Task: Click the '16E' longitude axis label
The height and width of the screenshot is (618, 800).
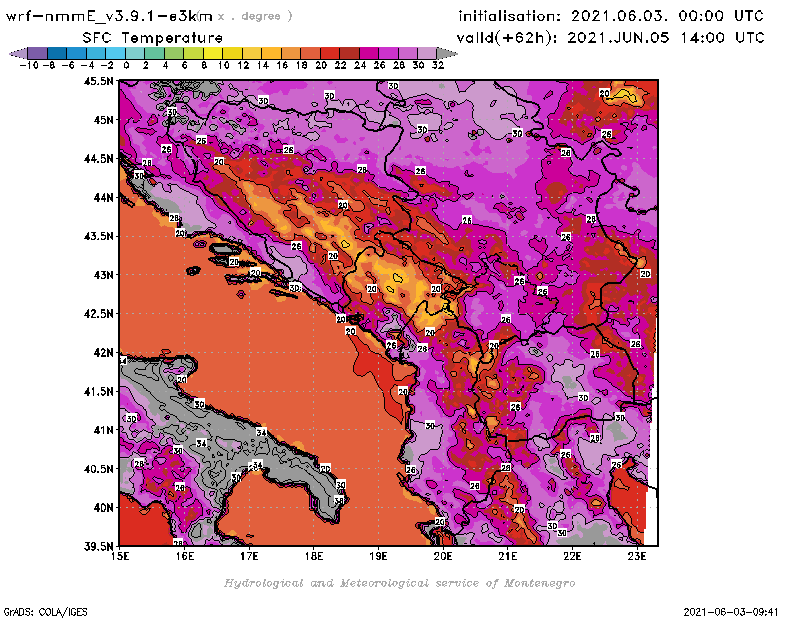Action: [185, 556]
